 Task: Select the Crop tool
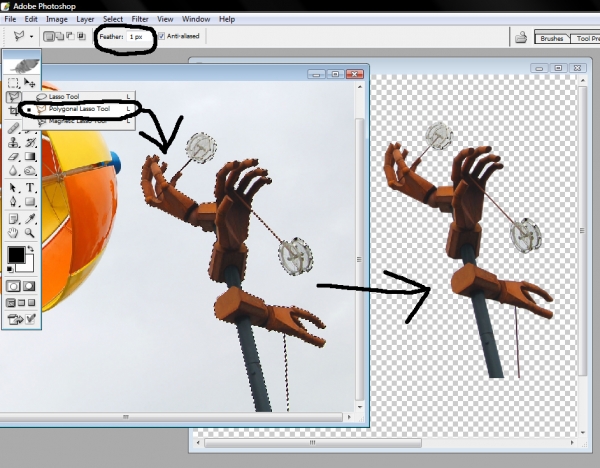pyautogui.click(x=13, y=111)
